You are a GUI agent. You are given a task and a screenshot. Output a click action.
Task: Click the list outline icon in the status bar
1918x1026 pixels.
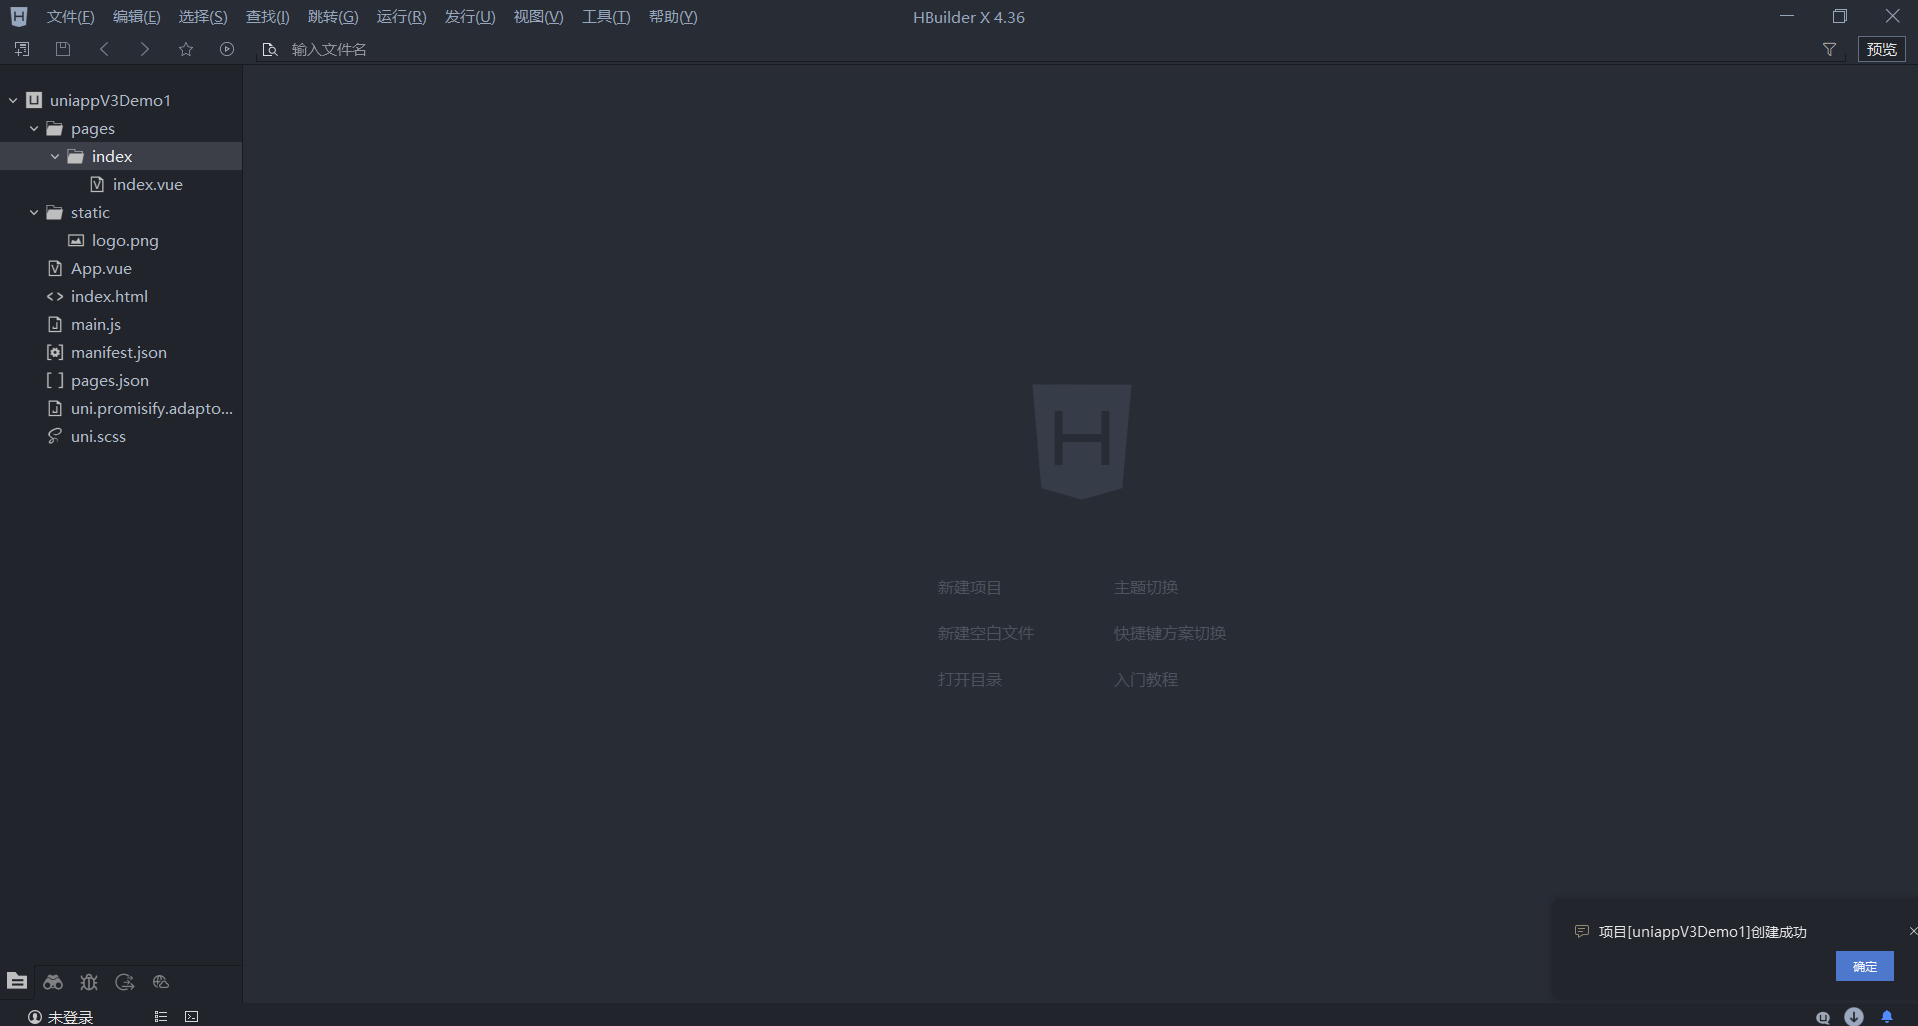pyautogui.click(x=161, y=1016)
